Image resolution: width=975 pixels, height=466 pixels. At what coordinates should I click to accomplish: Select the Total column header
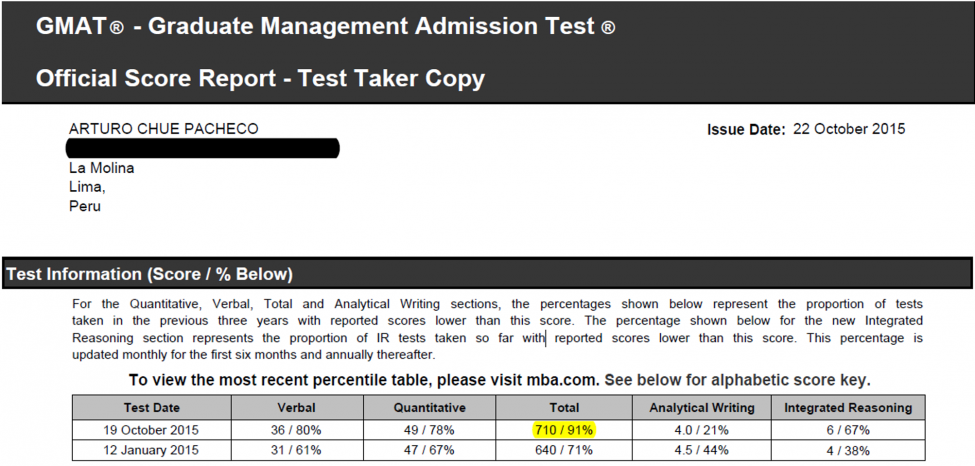[x=563, y=407]
